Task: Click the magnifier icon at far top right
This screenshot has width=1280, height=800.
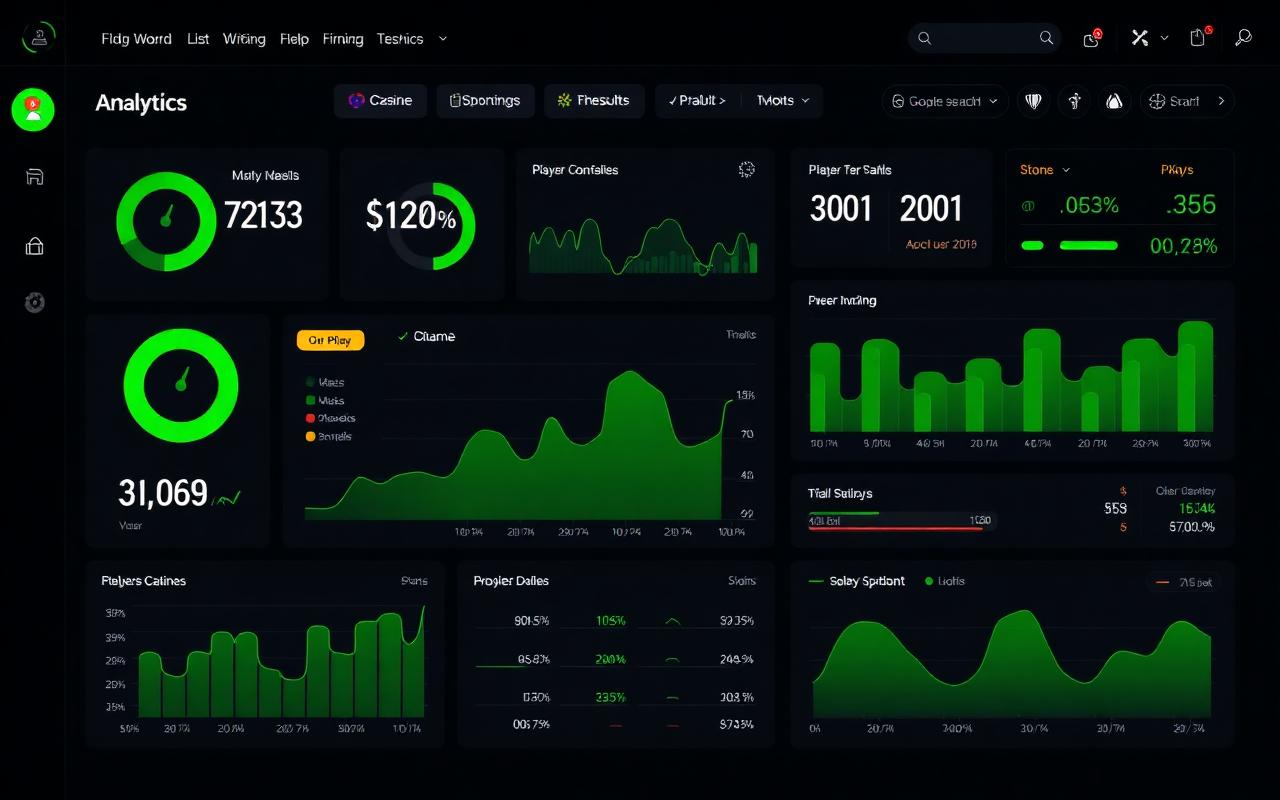Action: tap(1244, 38)
